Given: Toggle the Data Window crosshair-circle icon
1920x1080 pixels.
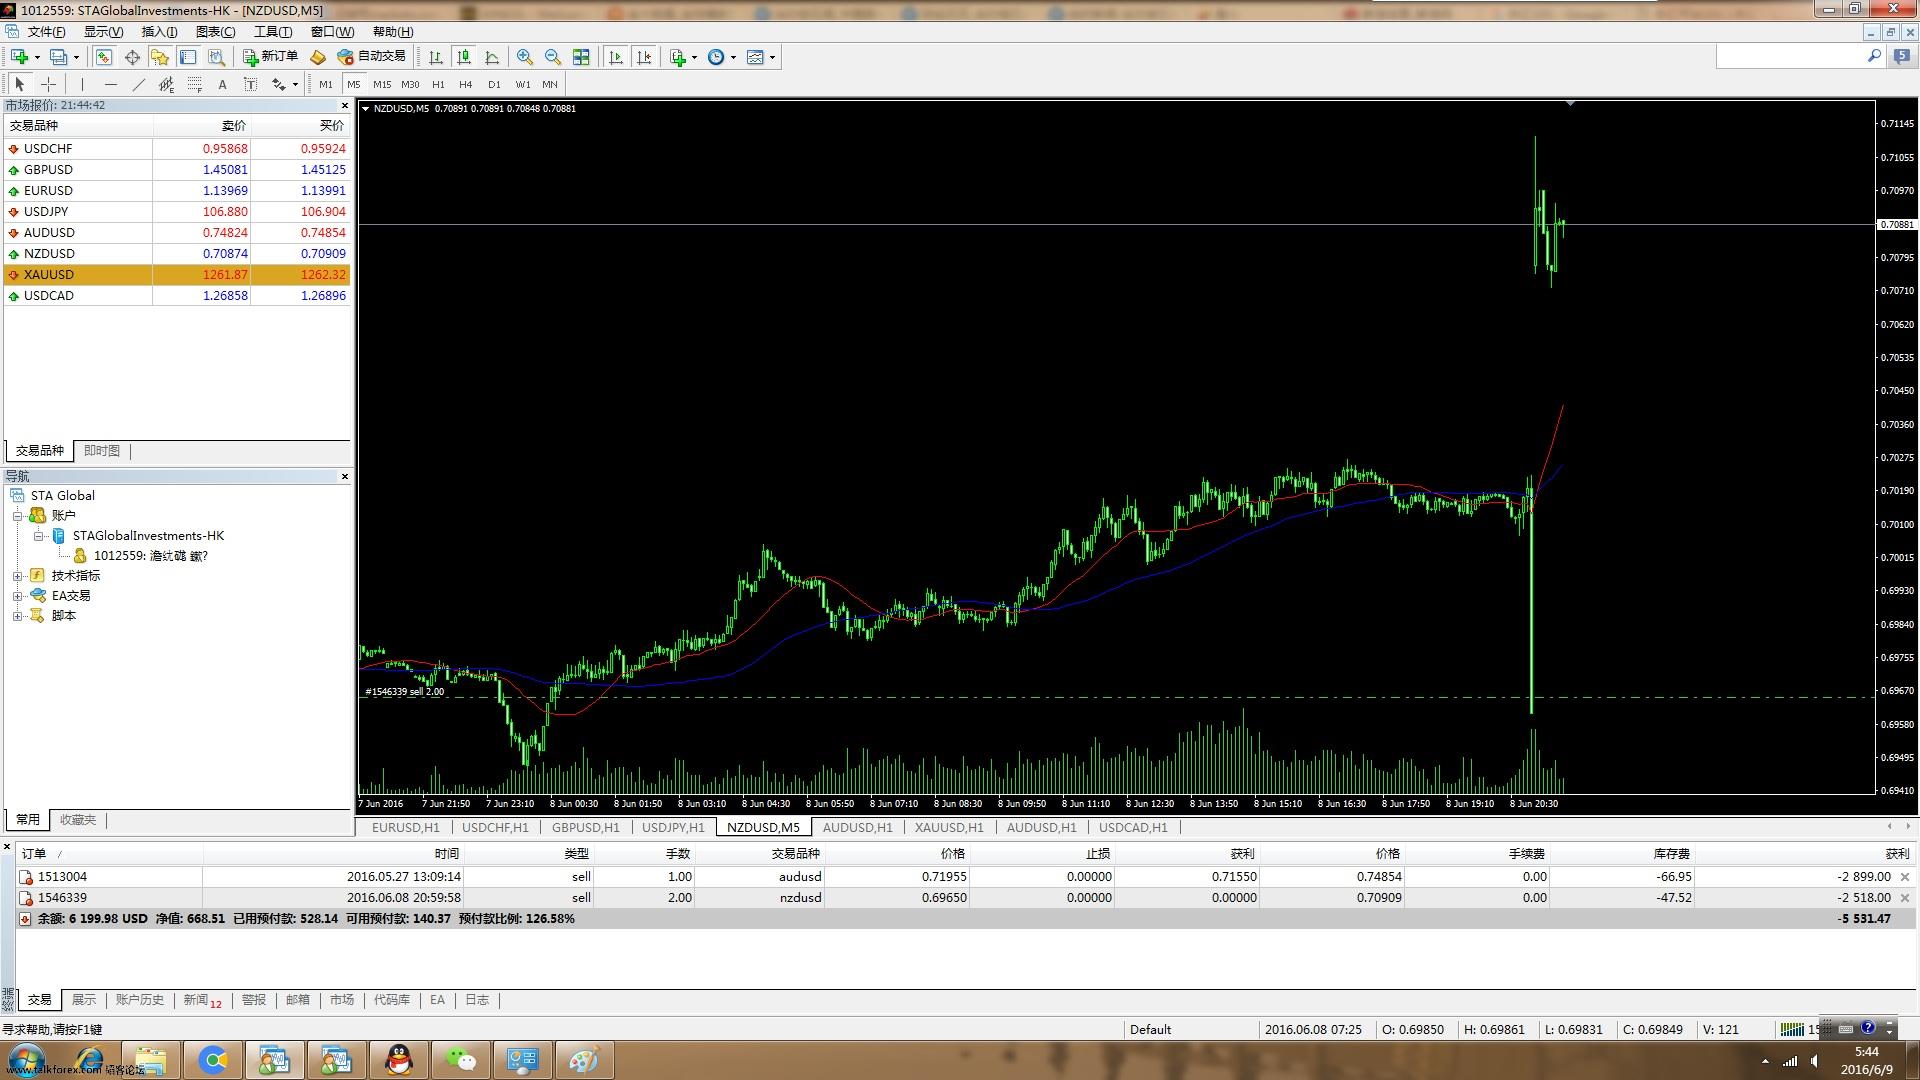Looking at the screenshot, I should (132, 57).
